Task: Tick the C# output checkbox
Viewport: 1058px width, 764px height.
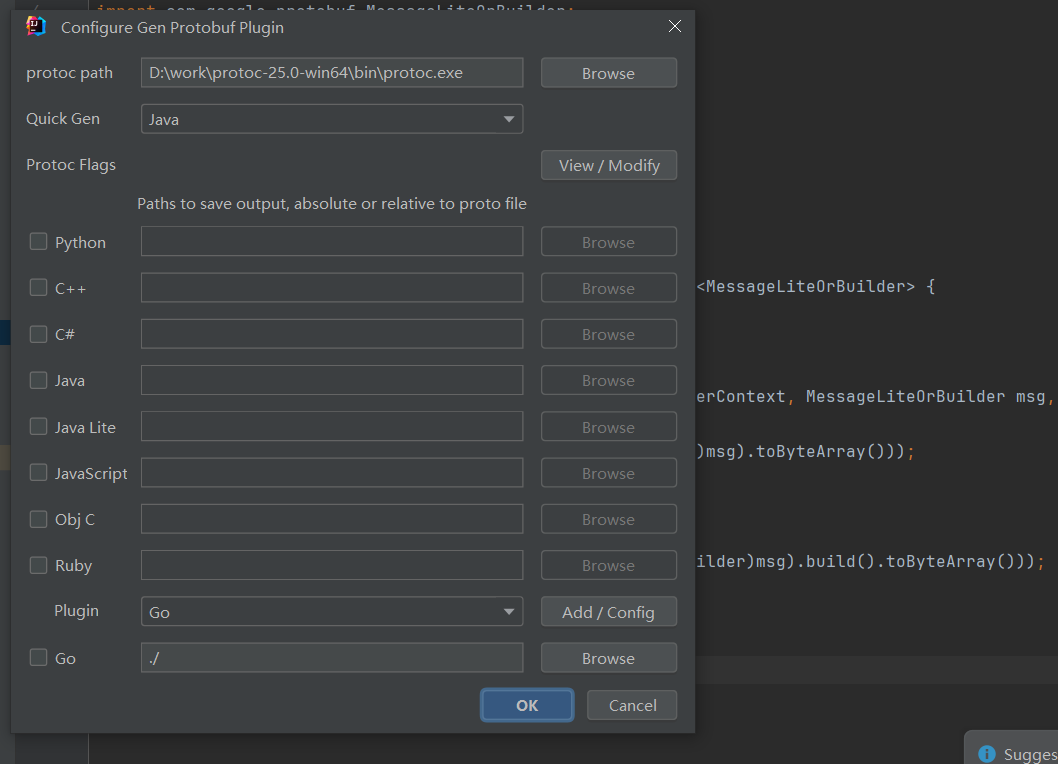Action: [38, 334]
